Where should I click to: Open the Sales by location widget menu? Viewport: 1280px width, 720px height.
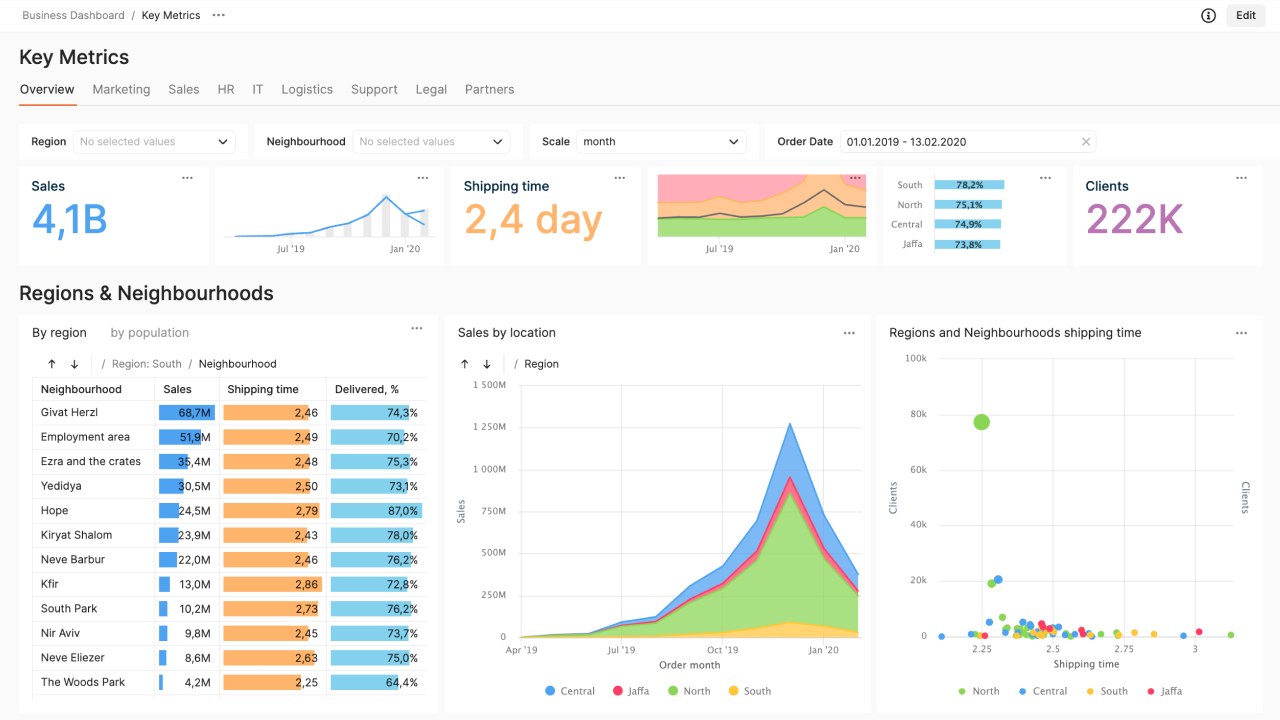[x=849, y=333]
